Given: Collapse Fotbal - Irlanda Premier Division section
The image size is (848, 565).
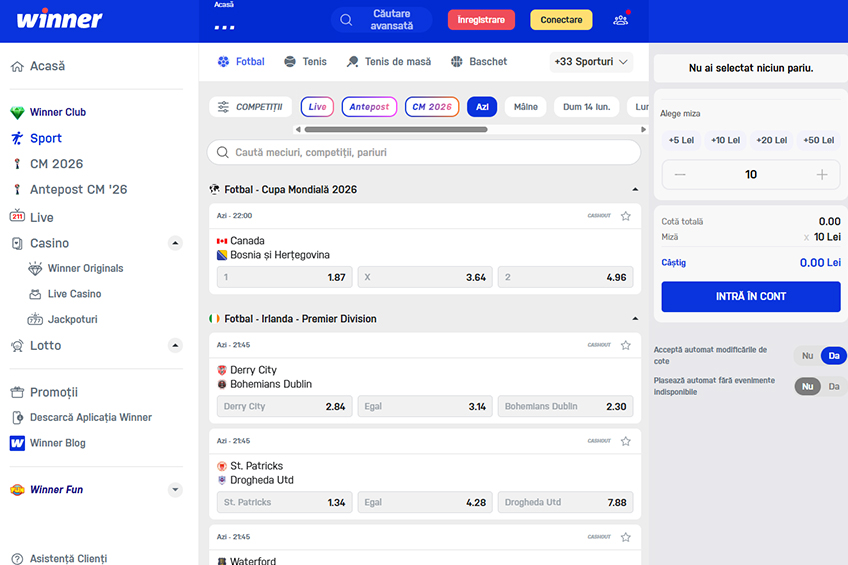Looking at the screenshot, I should point(635,319).
